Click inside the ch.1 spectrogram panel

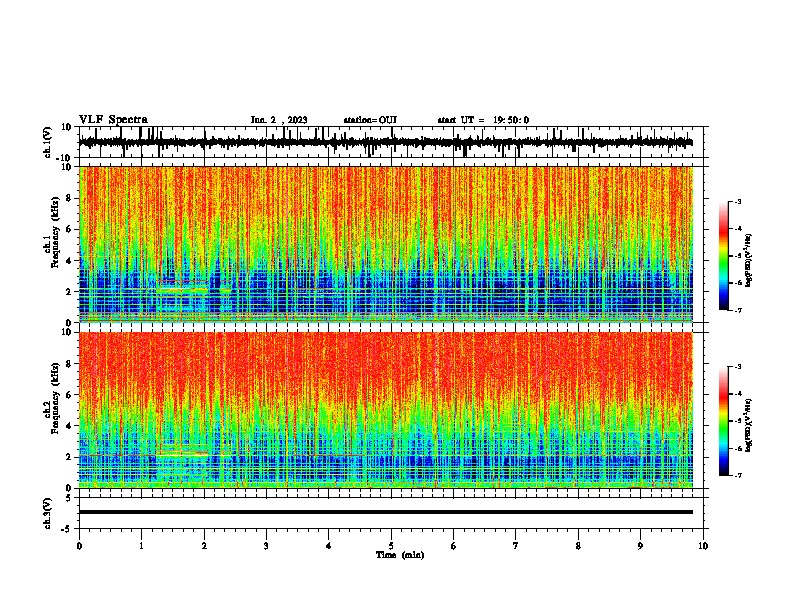pos(386,244)
